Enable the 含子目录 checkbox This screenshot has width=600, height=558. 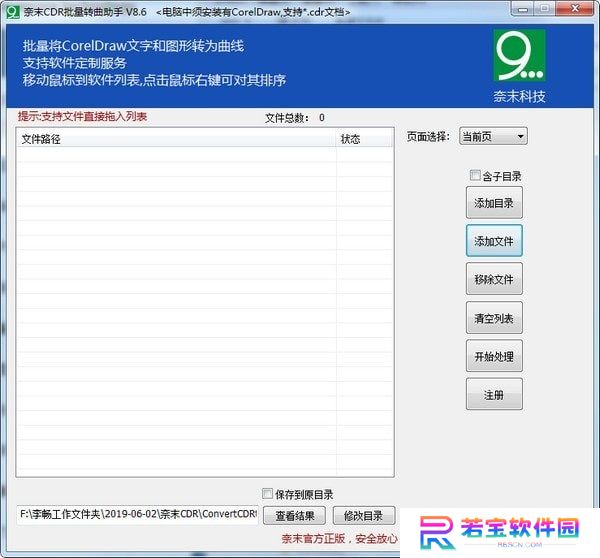475,175
